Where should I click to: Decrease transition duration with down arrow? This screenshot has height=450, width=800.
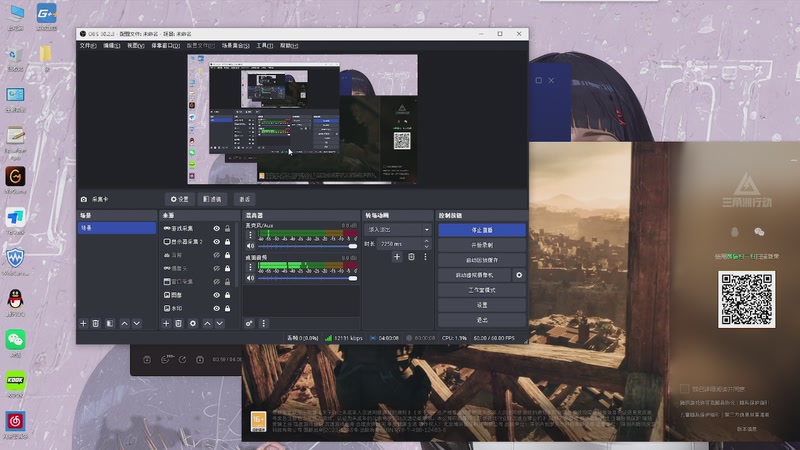[427, 247]
